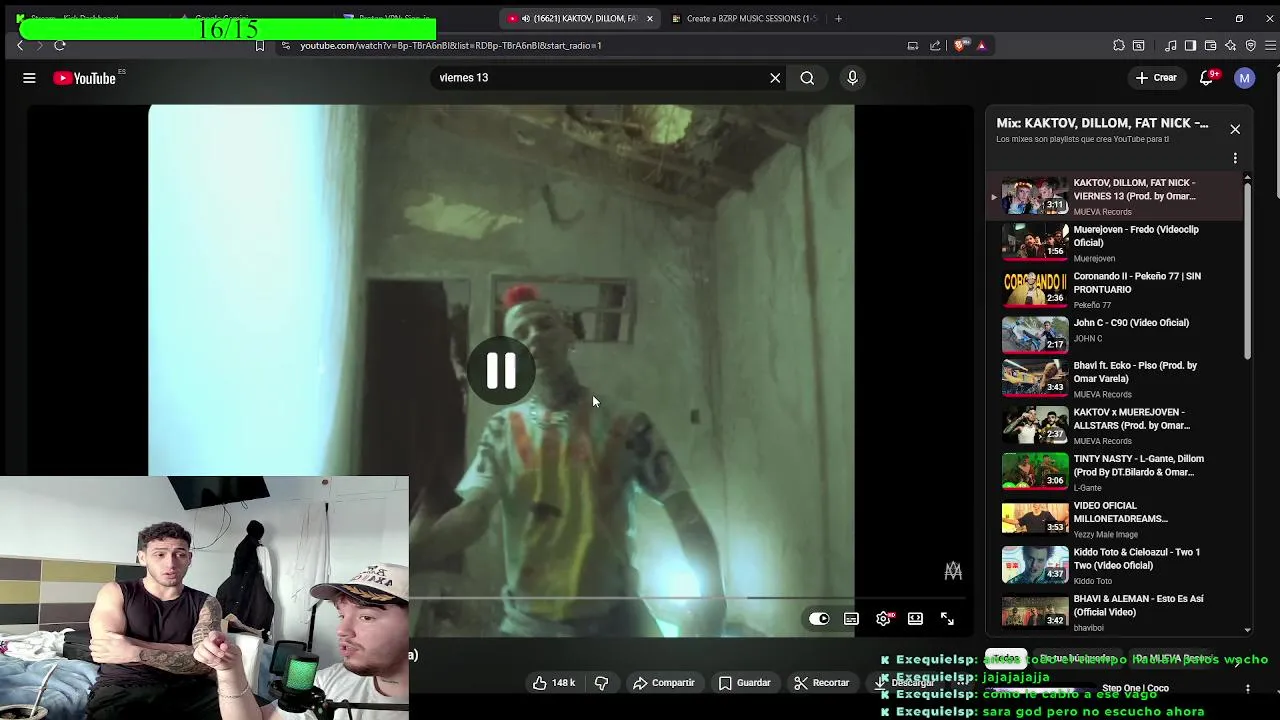Open the YouTube hamburger guide menu
1280x720 pixels.
tap(29, 78)
